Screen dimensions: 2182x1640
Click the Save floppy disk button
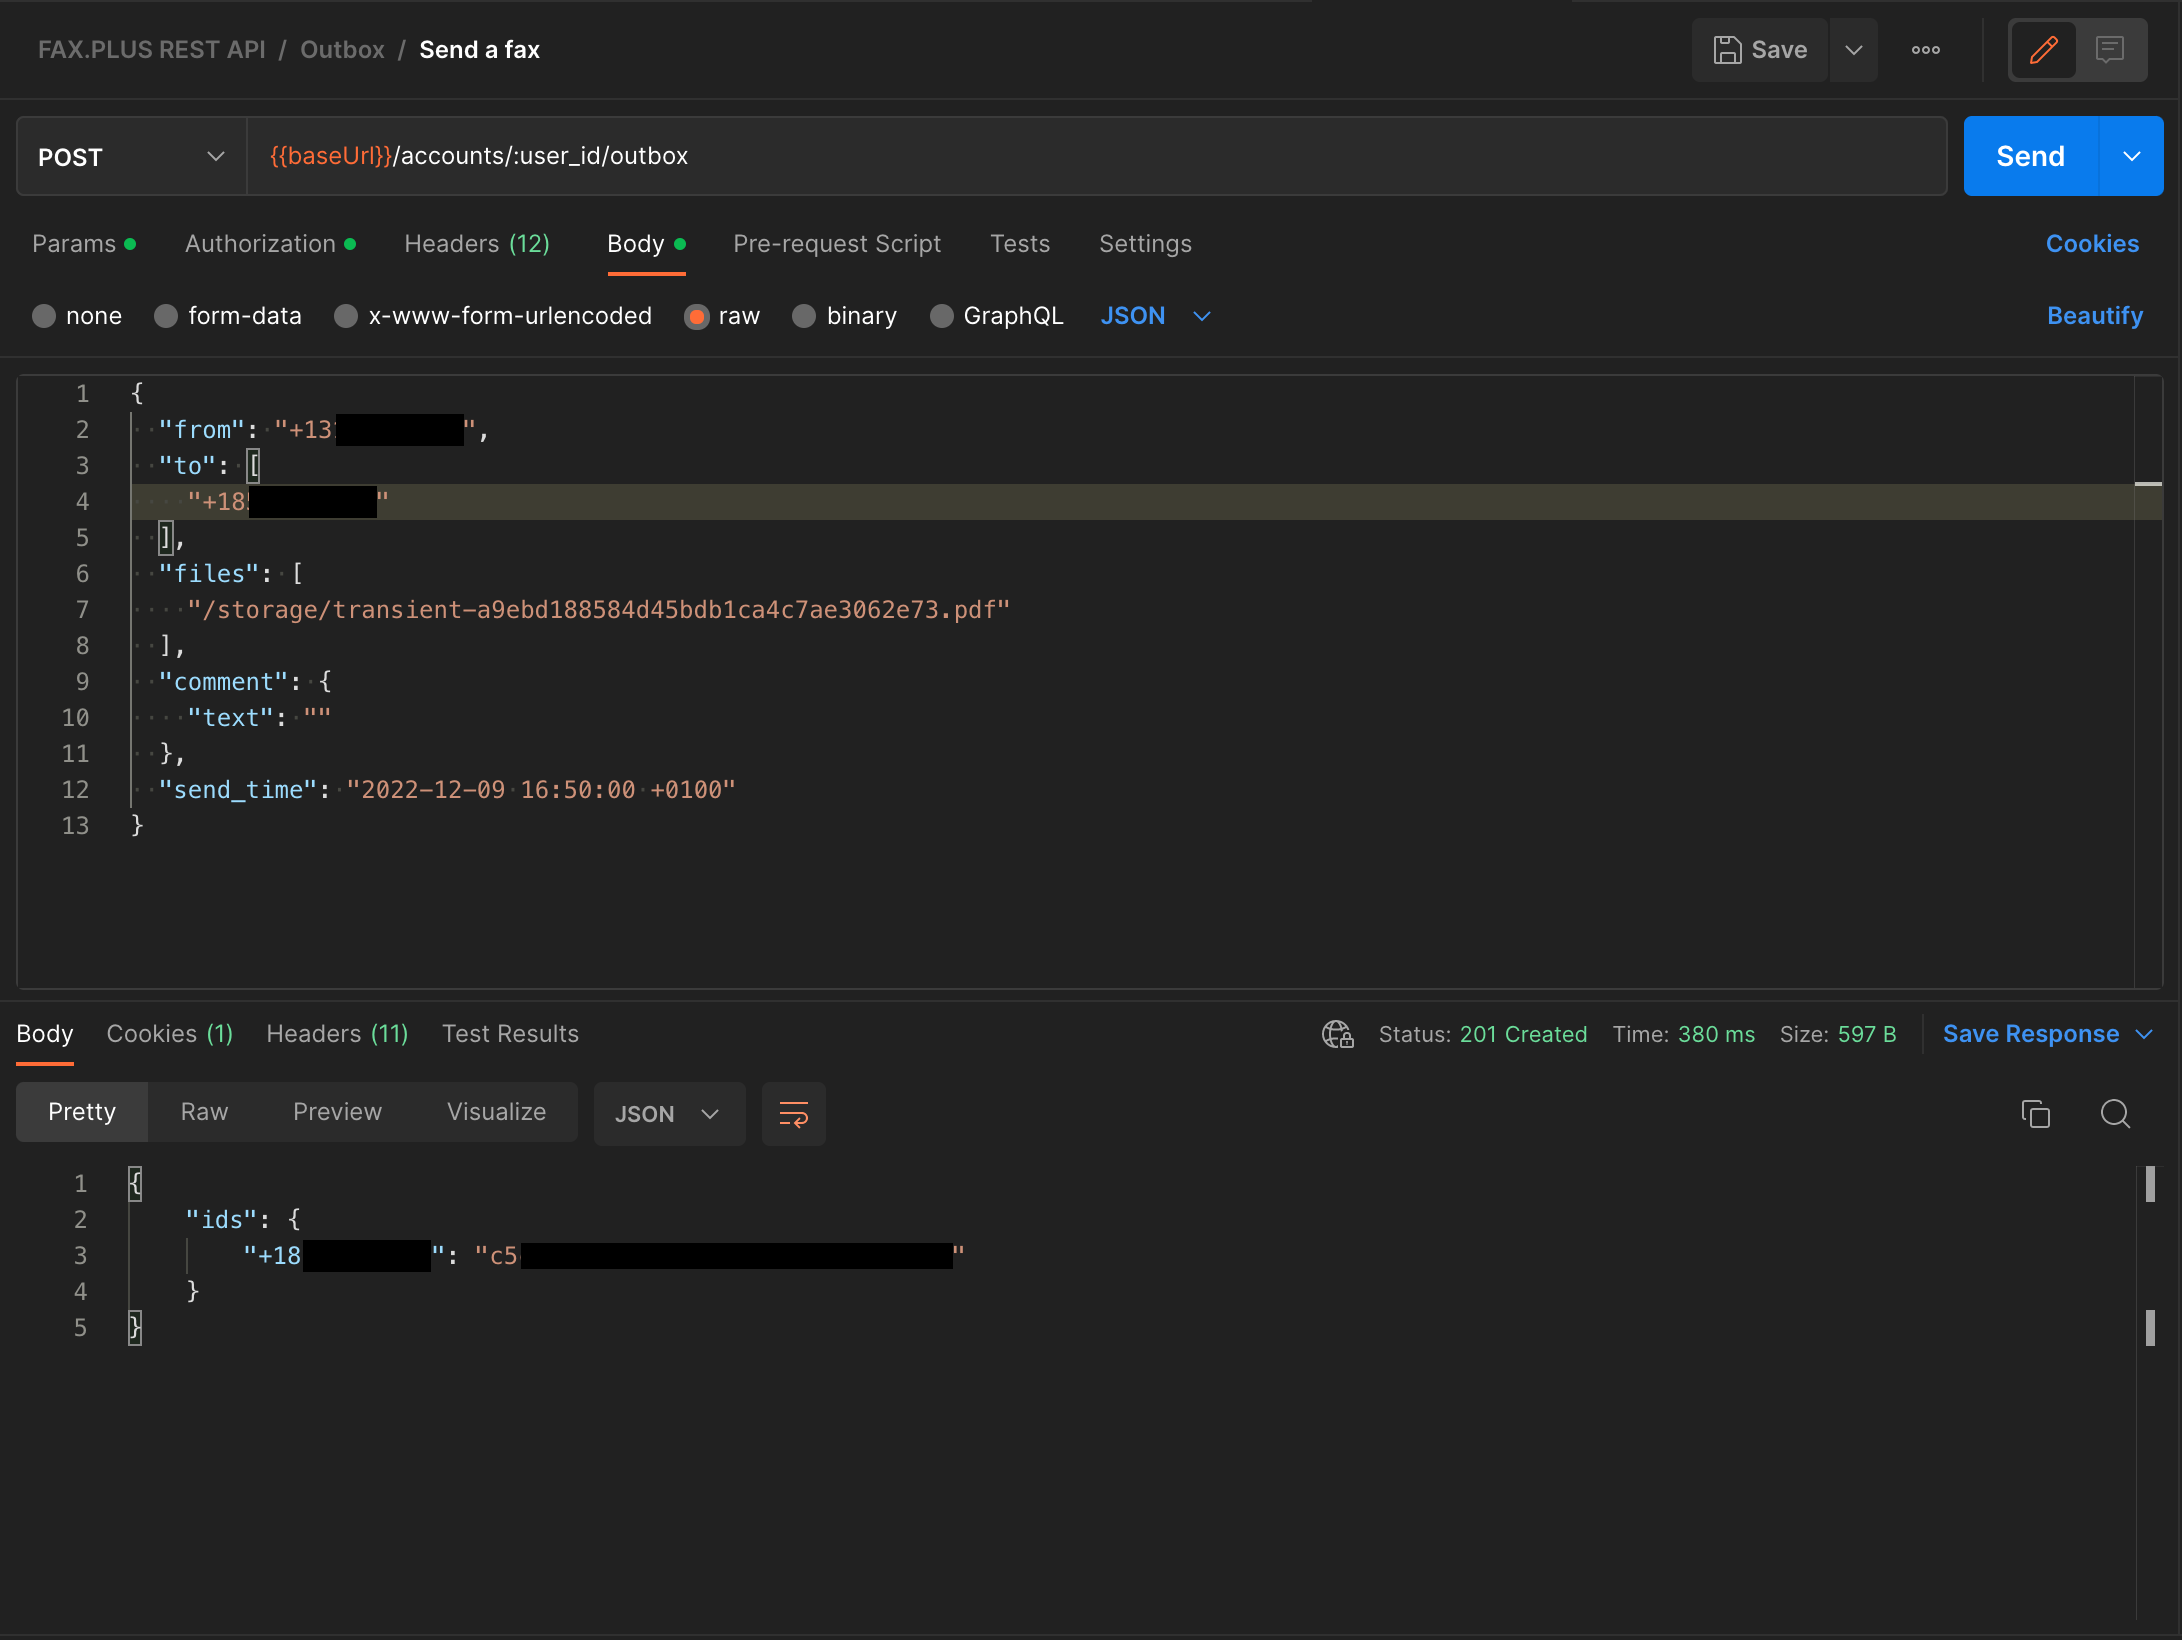1760,50
